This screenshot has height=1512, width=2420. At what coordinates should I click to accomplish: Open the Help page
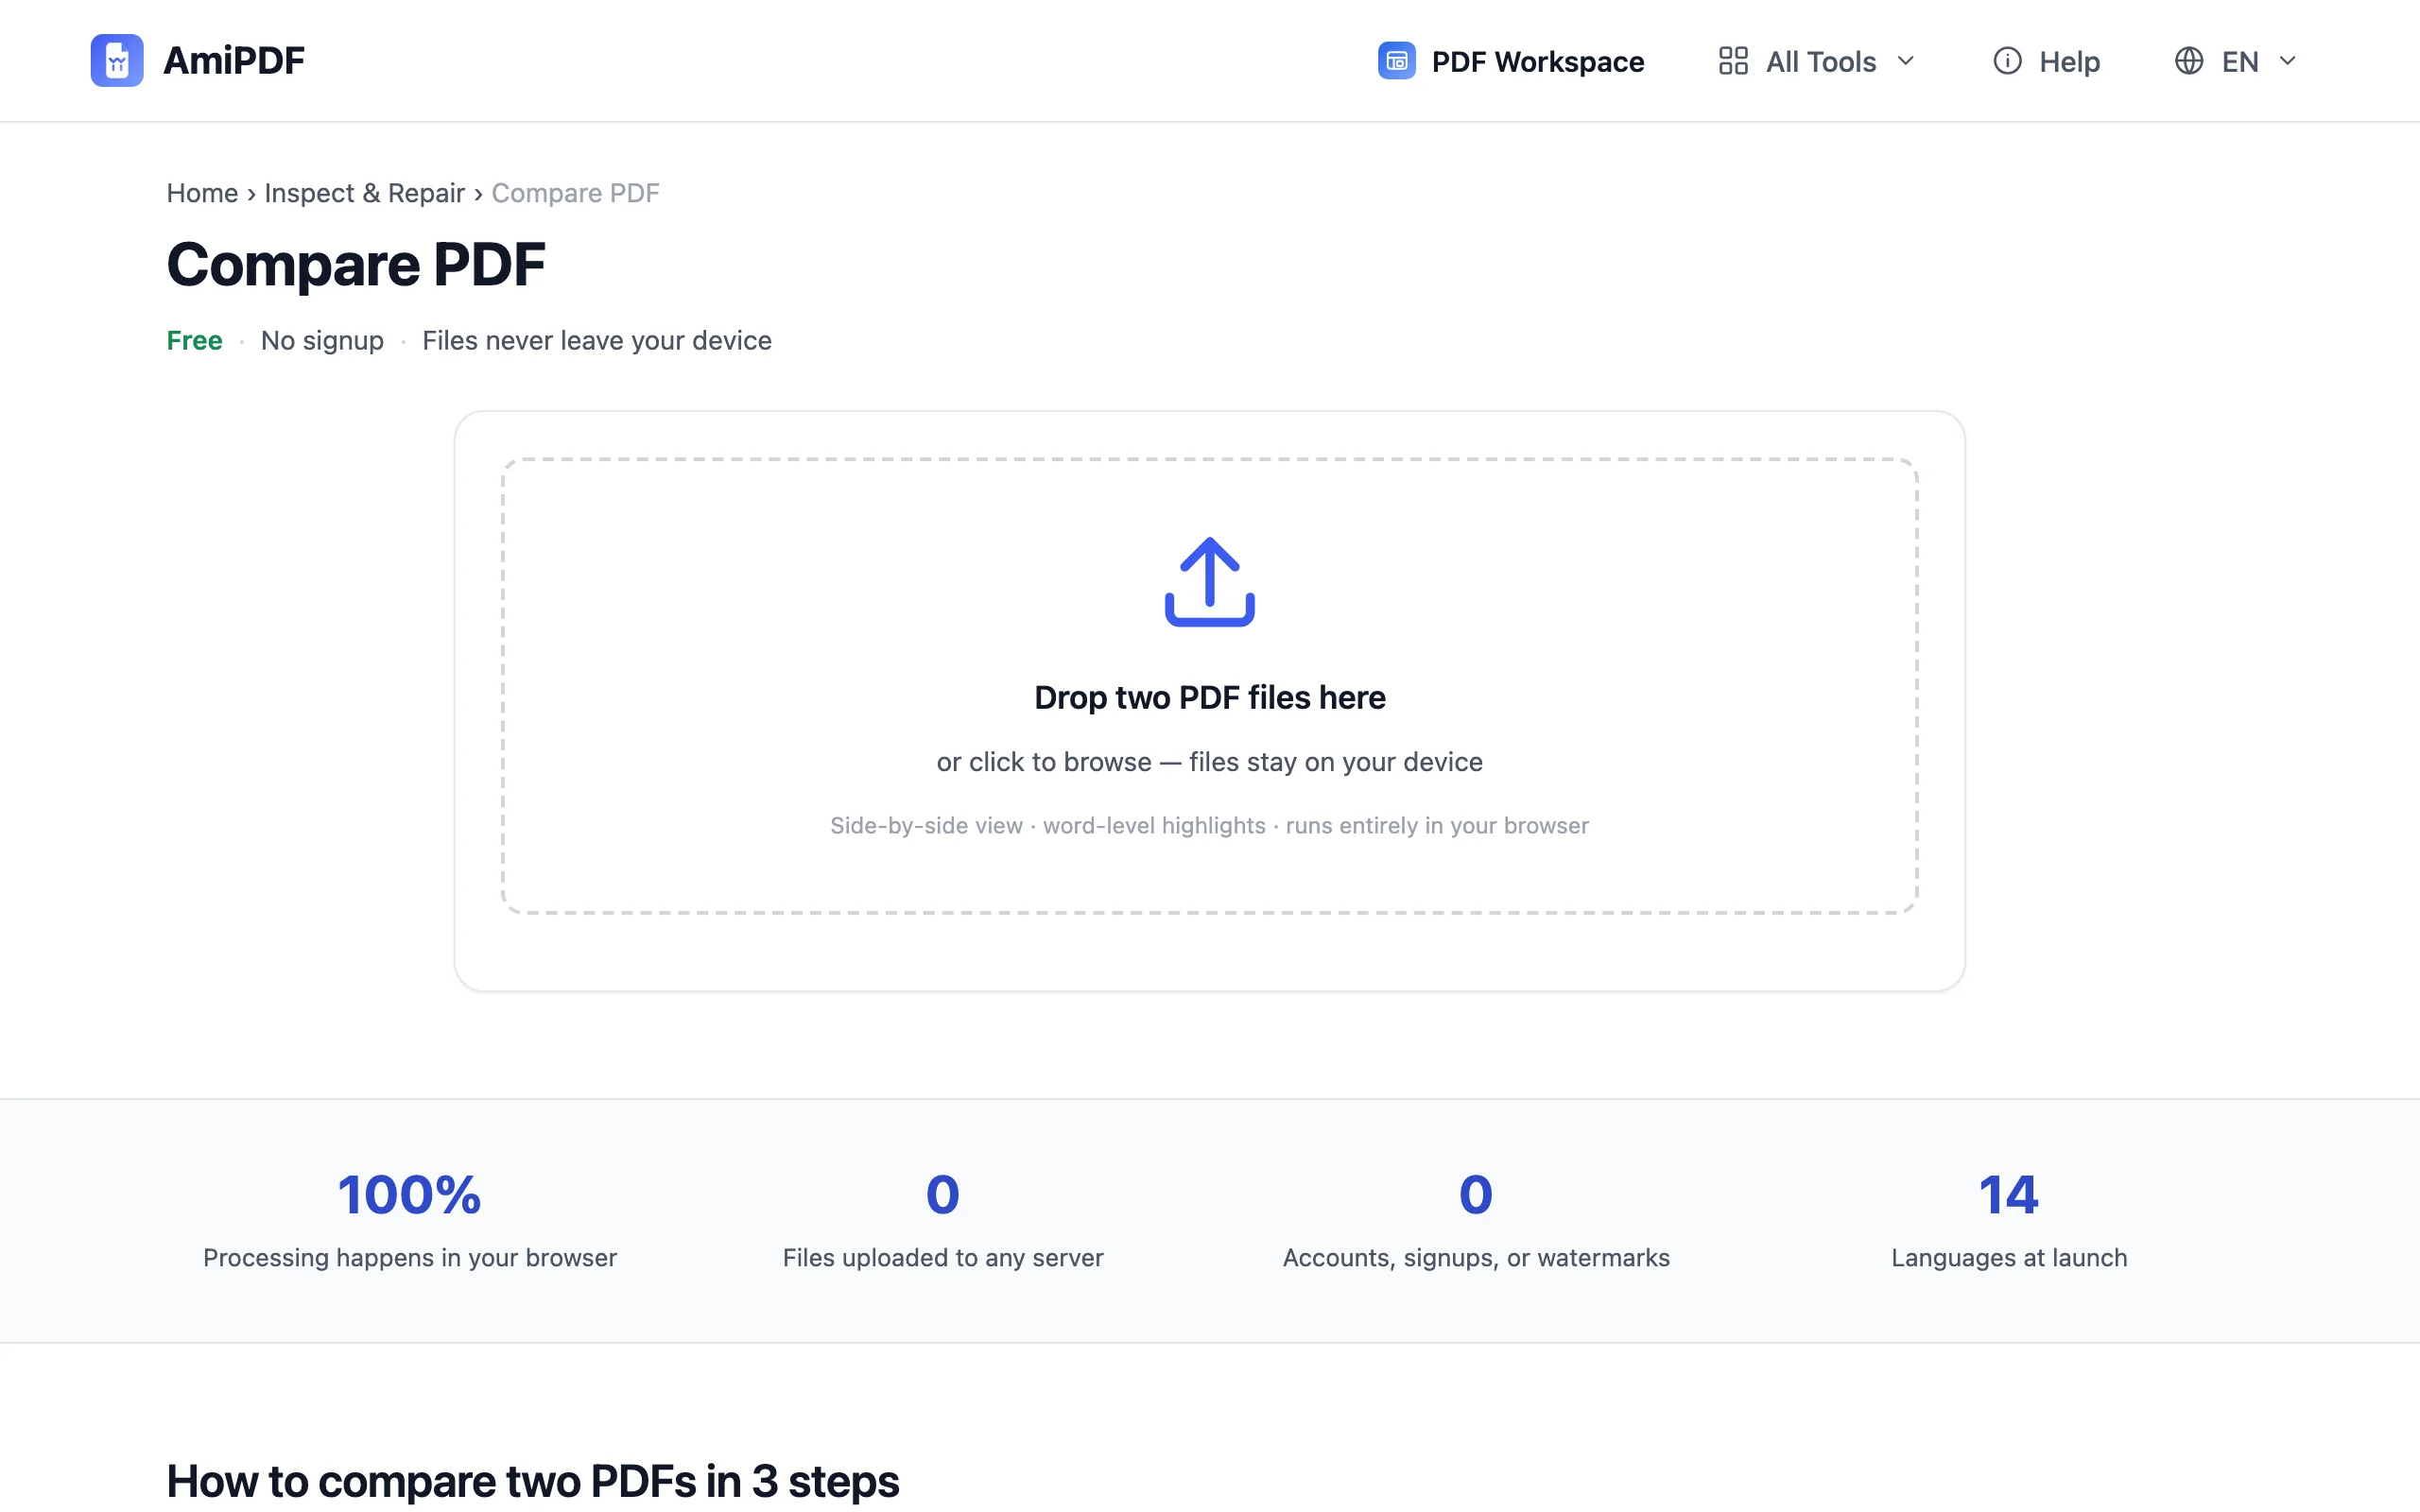[x=2047, y=61]
